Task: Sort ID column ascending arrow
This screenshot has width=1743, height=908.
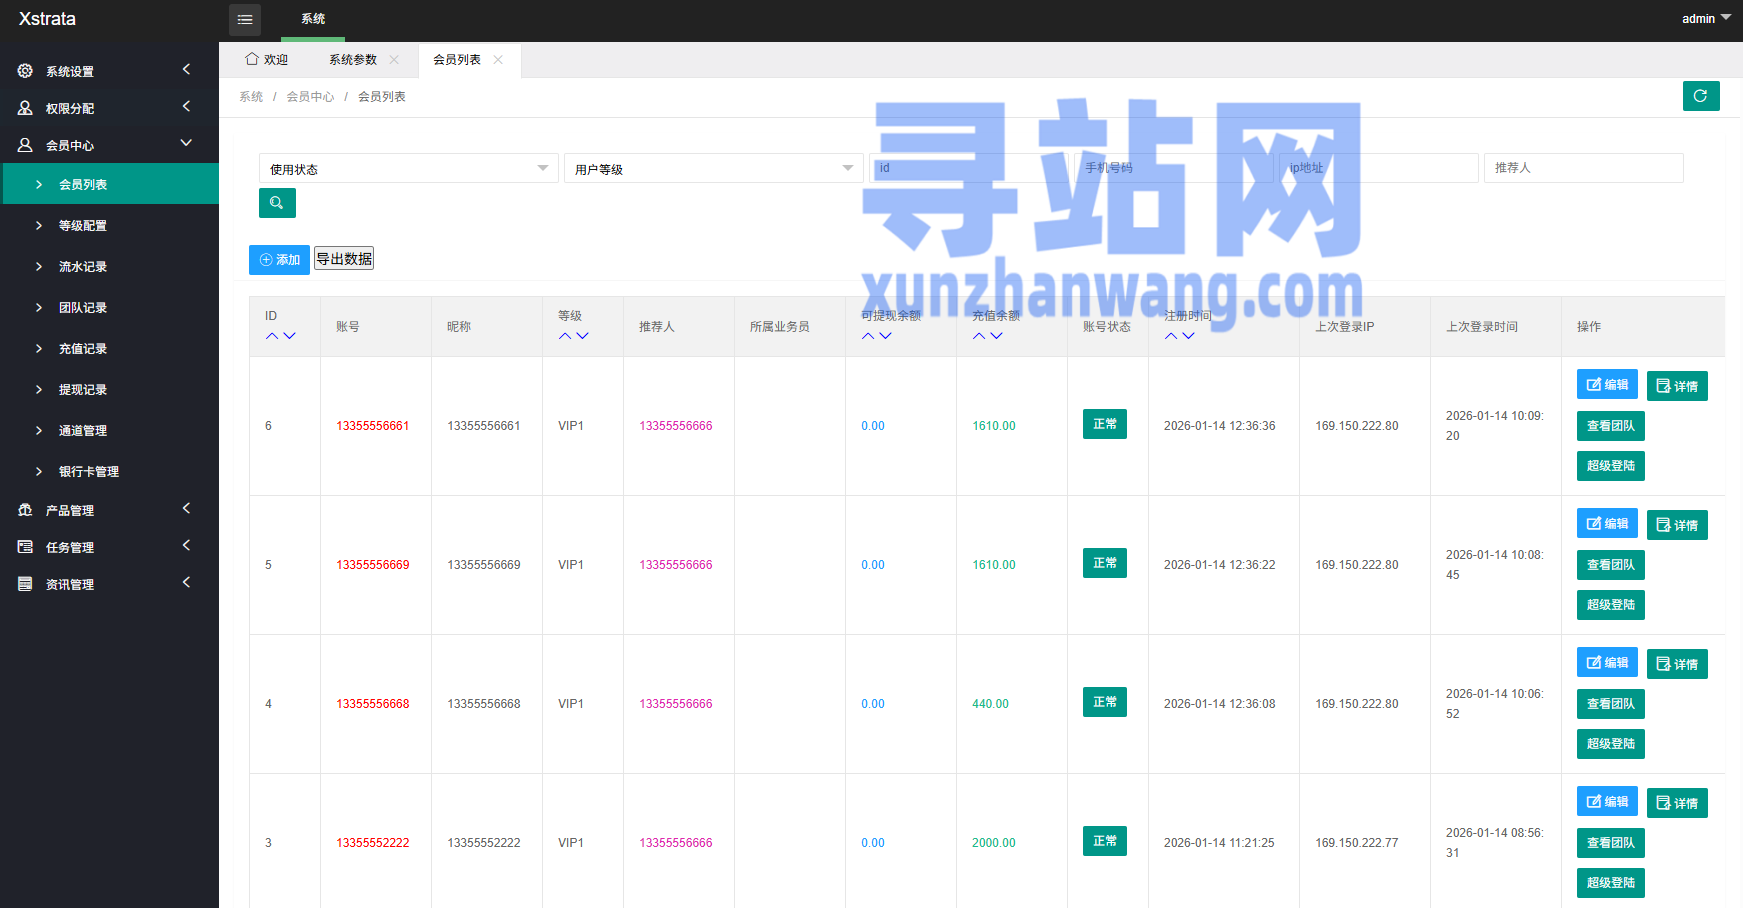Action: (272, 336)
